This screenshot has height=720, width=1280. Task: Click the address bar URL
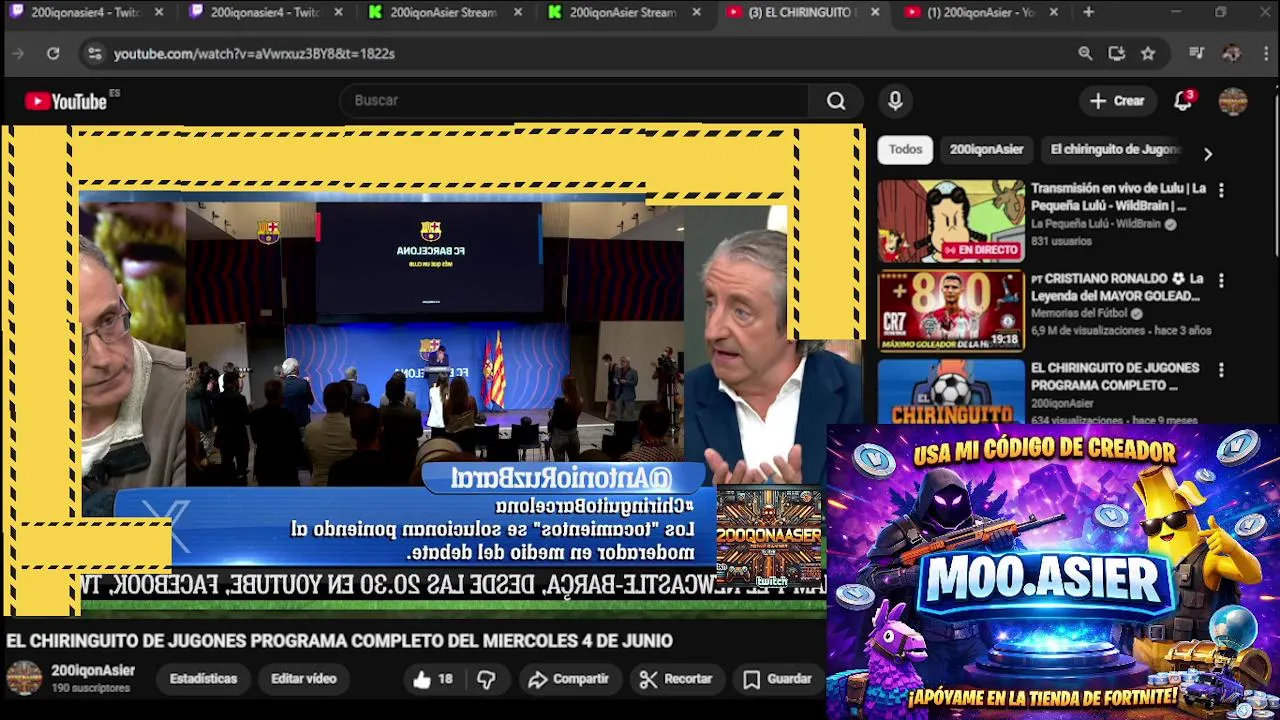coord(254,54)
